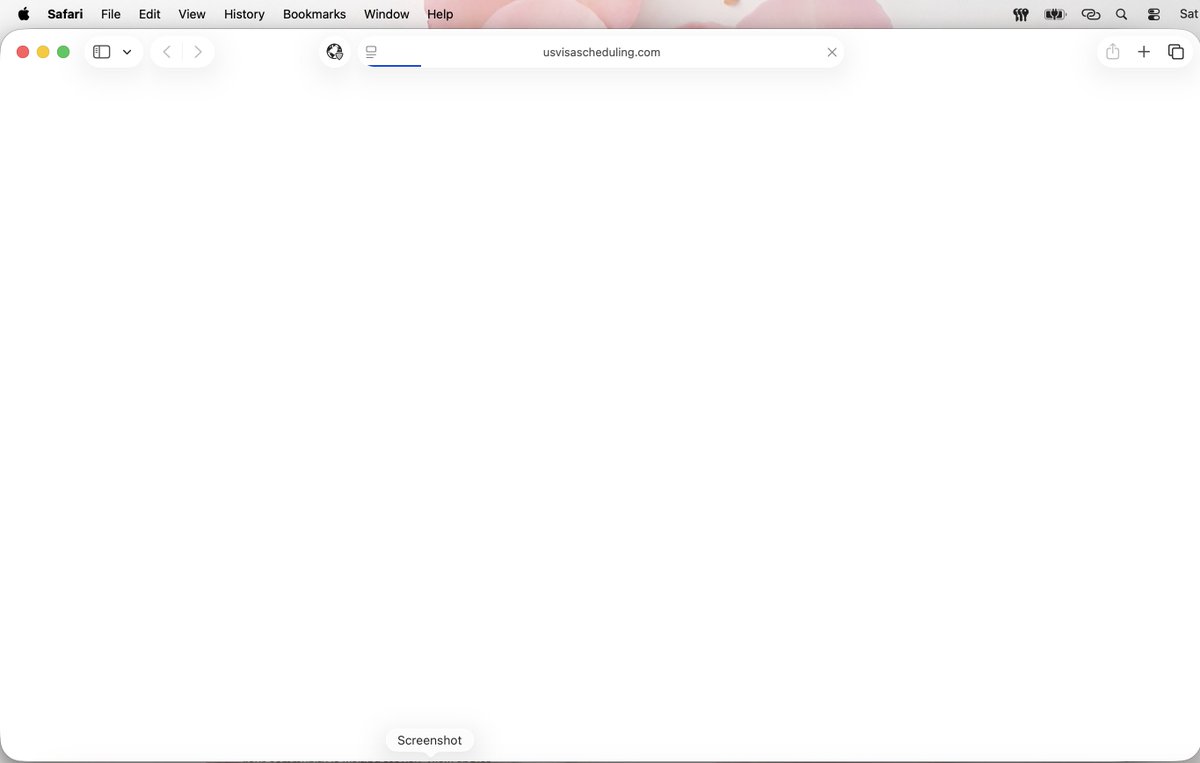Maximize the Safari window
1200x763 pixels.
pos(63,52)
